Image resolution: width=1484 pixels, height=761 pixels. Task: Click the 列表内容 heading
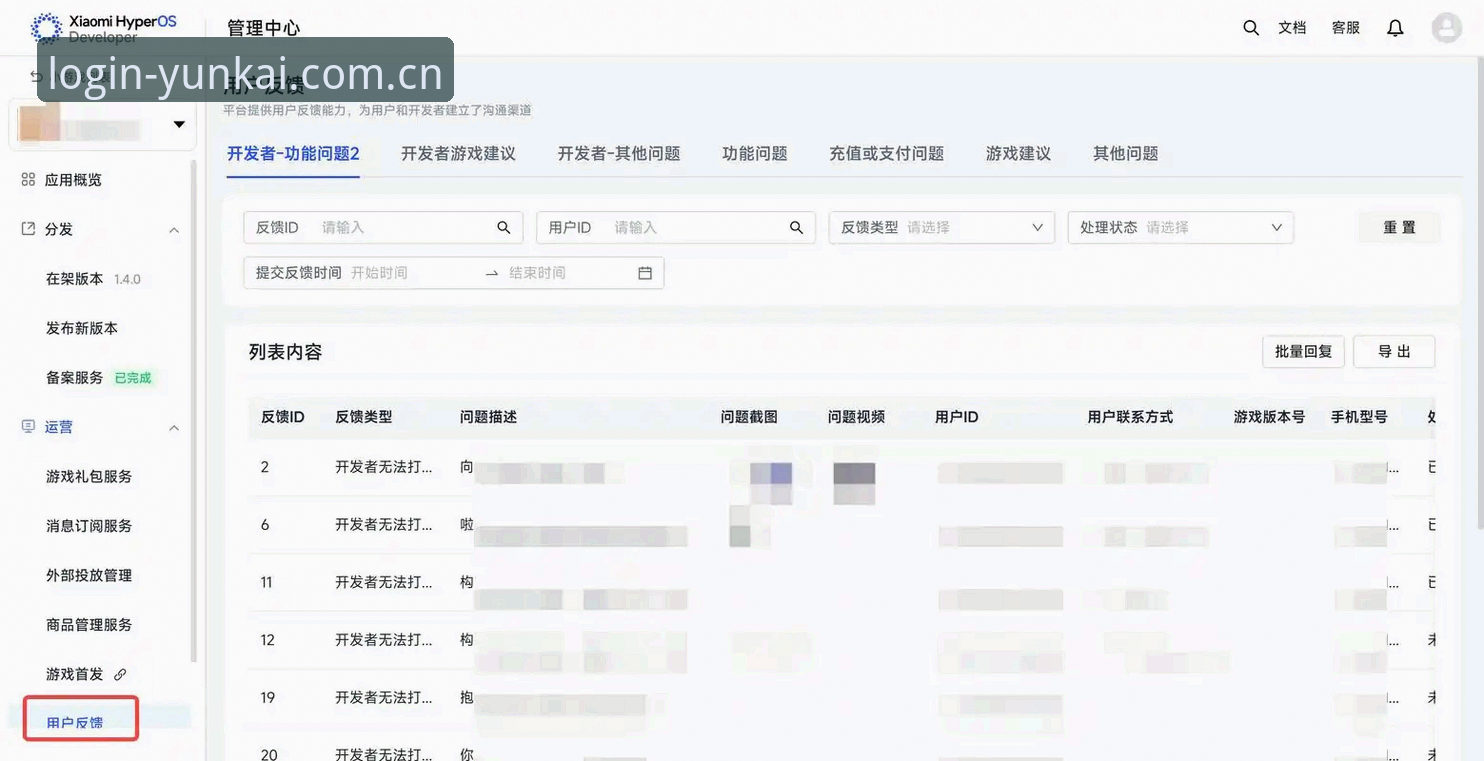click(x=285, y=352)
